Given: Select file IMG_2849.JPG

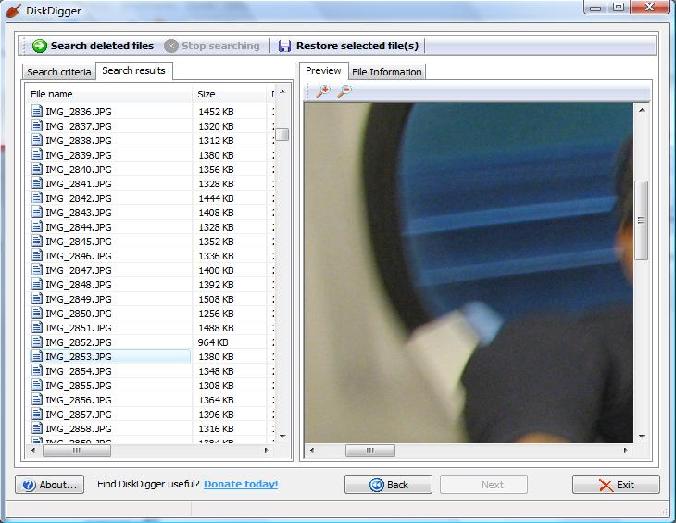Looking at the screenshot, I should (78, 299).
